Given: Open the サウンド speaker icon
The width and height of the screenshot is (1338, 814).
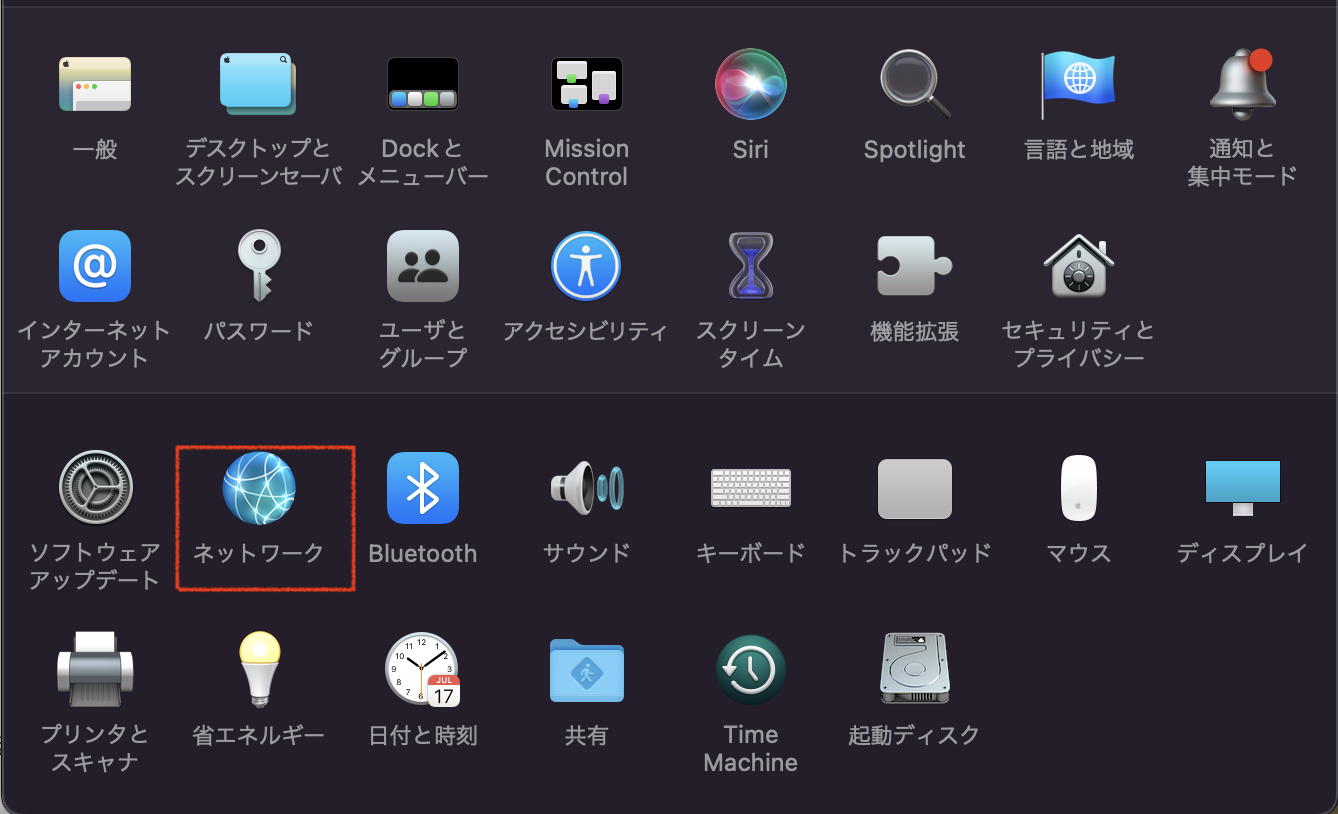Looking at the screenshot, I should tap(587, 488).
